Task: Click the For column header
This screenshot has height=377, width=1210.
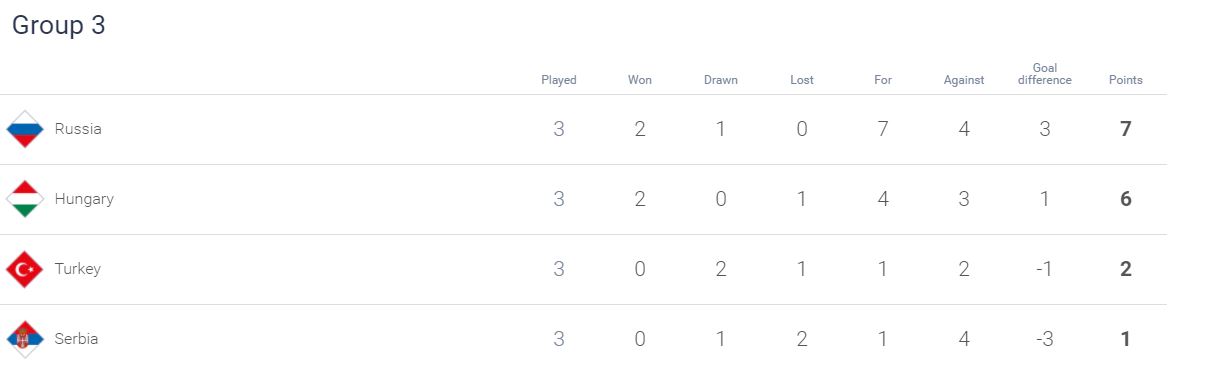Action: (x=883, y=80)
